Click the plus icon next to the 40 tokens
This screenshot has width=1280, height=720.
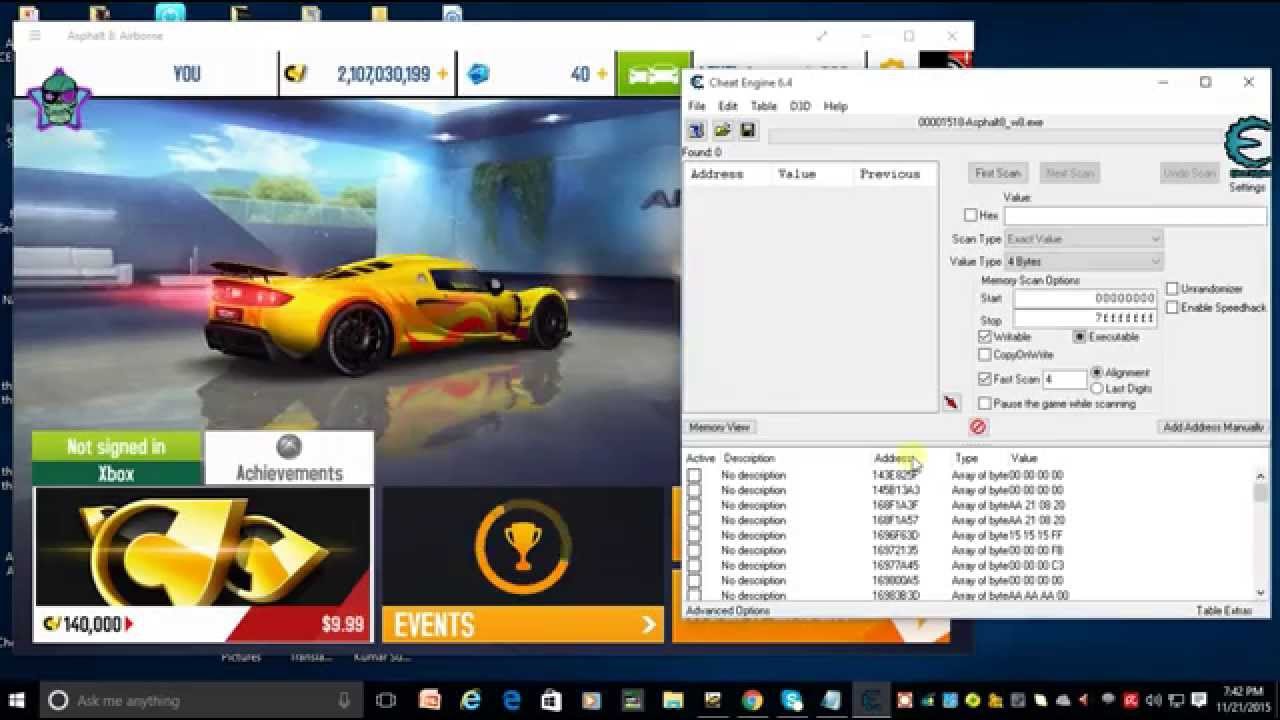click(x=602, y=74)
